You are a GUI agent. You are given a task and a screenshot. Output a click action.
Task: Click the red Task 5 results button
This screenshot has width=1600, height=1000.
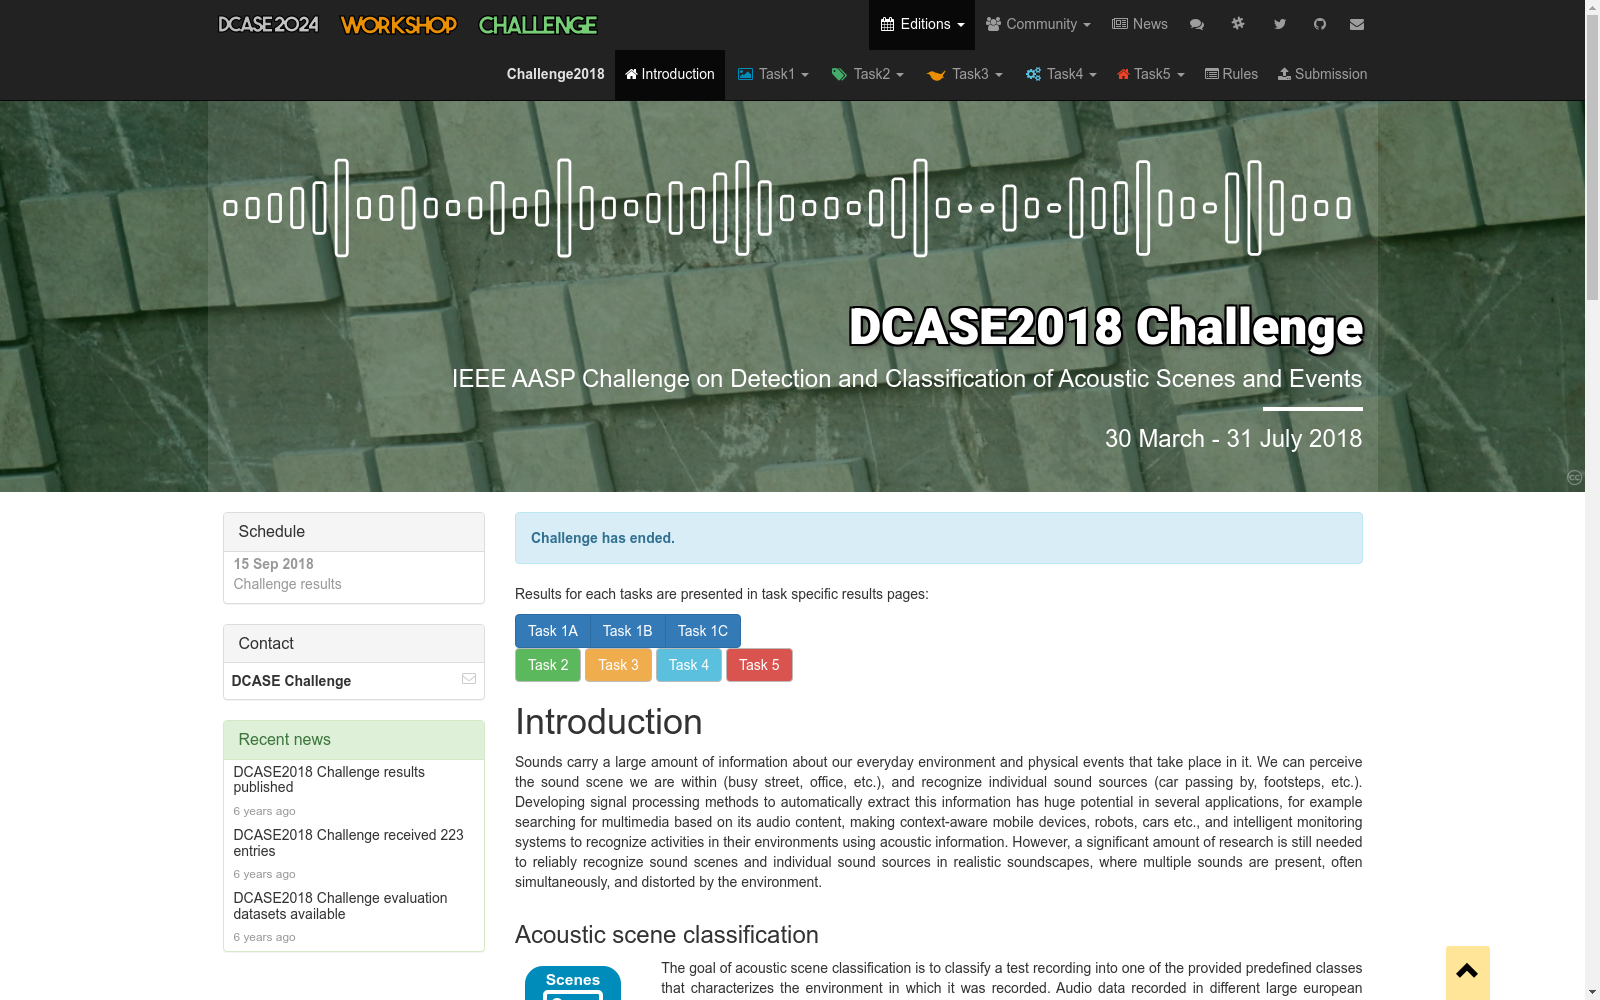(x=759, y=665)
